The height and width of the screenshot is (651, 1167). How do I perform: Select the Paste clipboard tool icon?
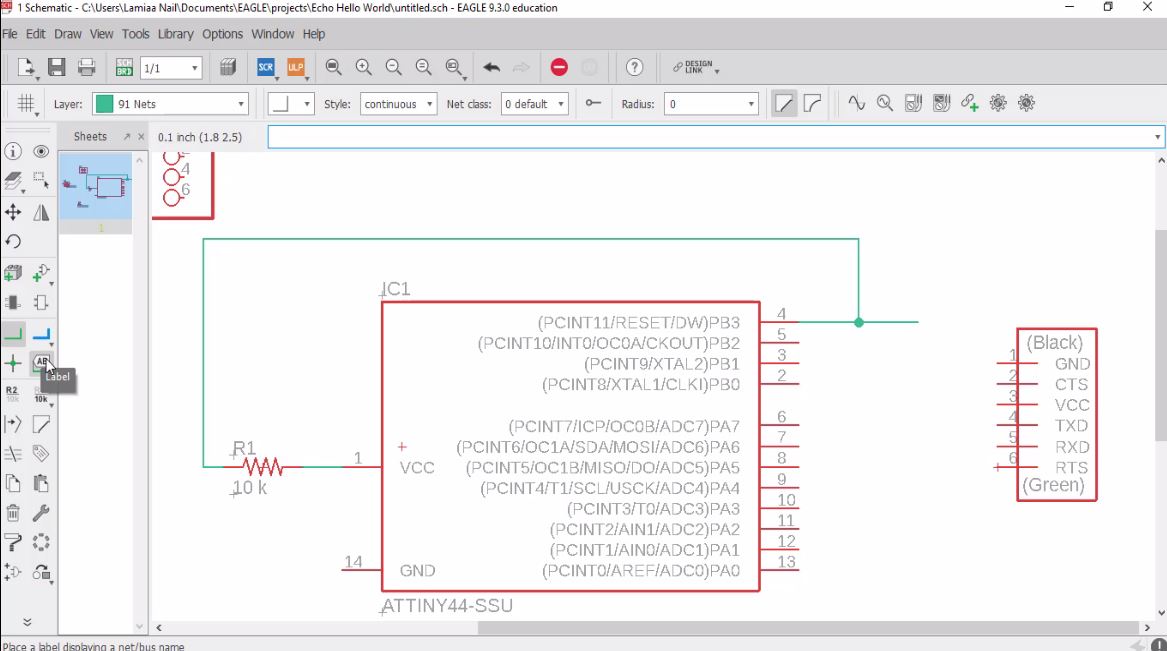[x=41, y=484]
